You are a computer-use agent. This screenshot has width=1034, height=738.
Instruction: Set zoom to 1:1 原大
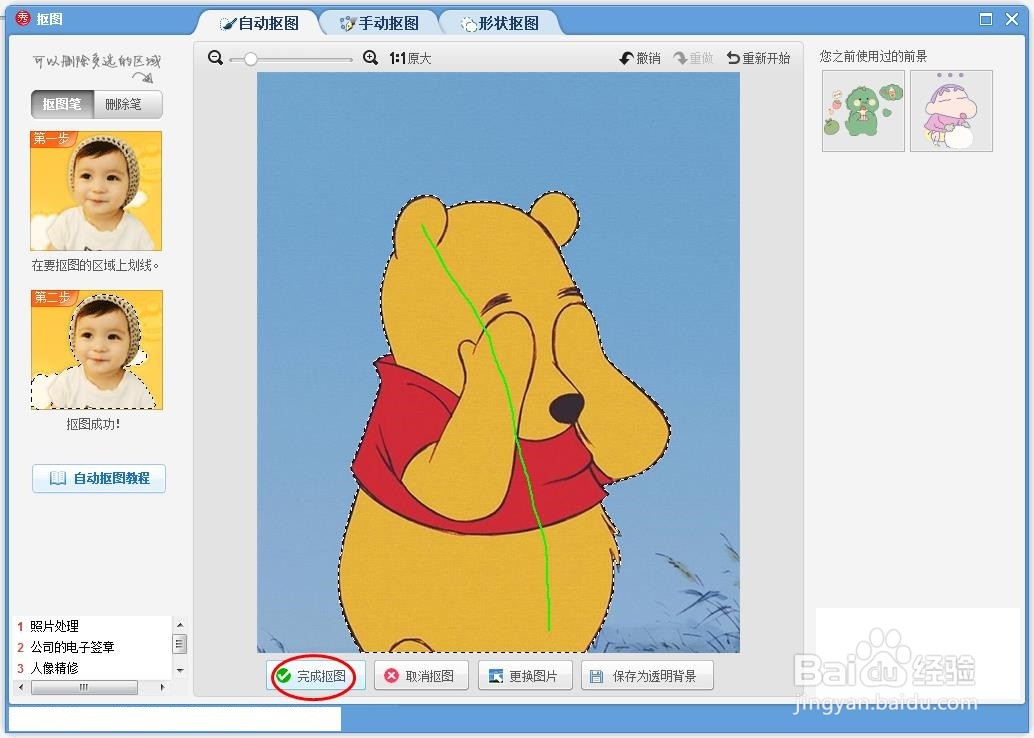click(x=410, y=59)
